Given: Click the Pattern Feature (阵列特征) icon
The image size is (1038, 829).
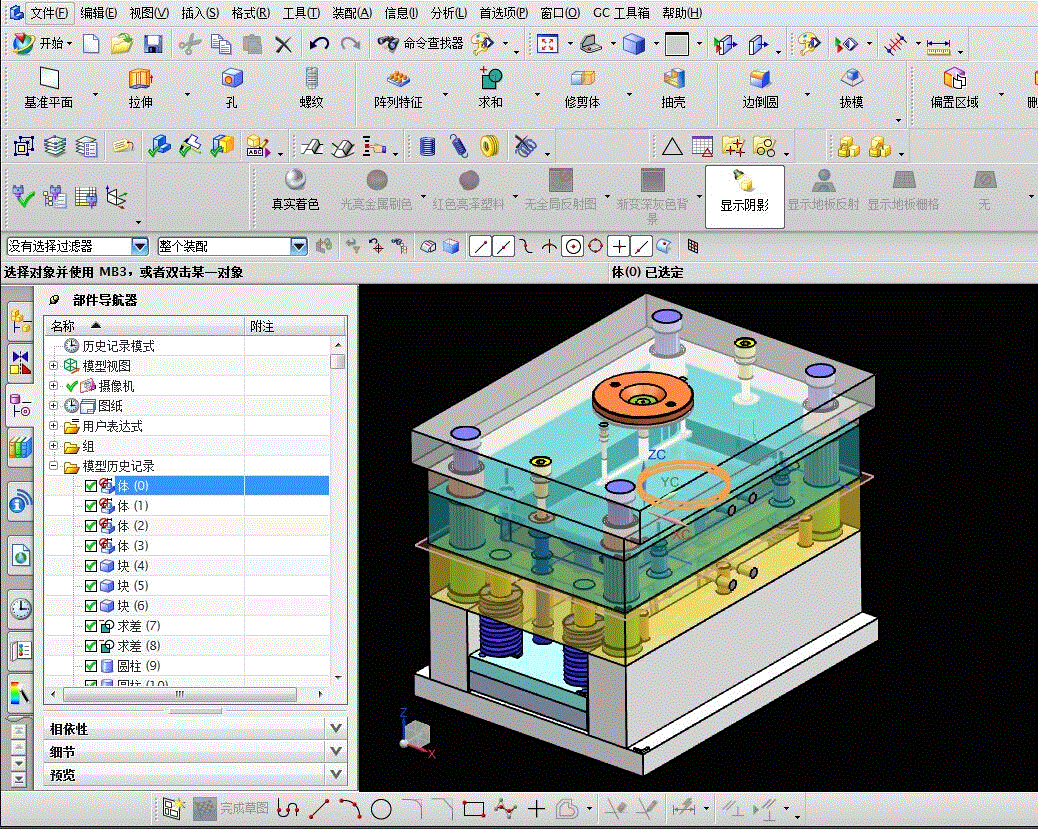Looking at the screenshot, I should point(398,79).
